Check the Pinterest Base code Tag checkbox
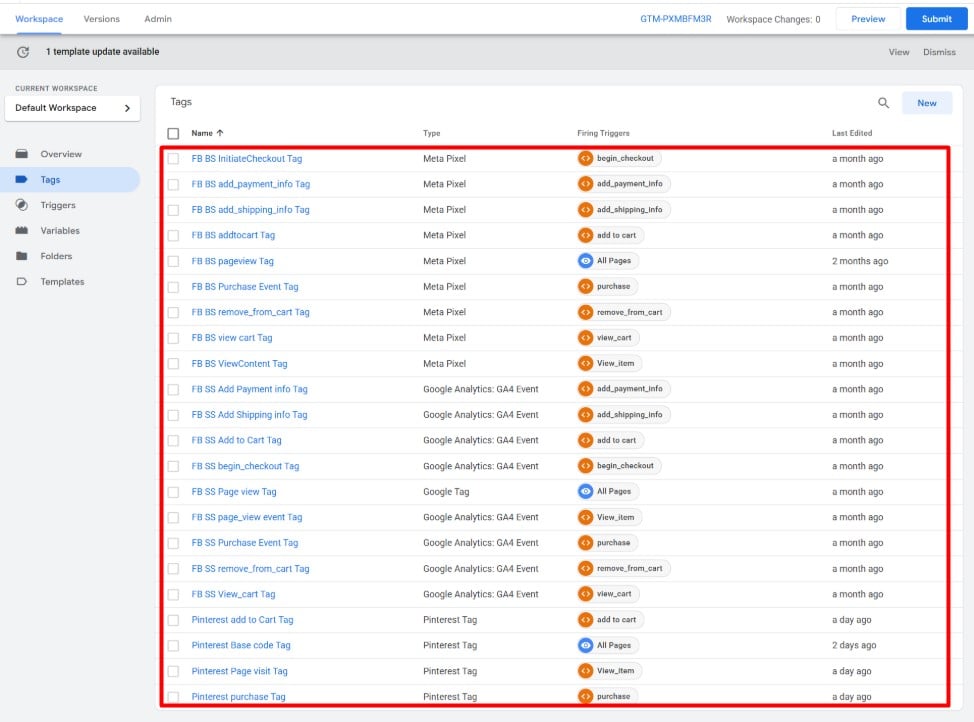 173,646
